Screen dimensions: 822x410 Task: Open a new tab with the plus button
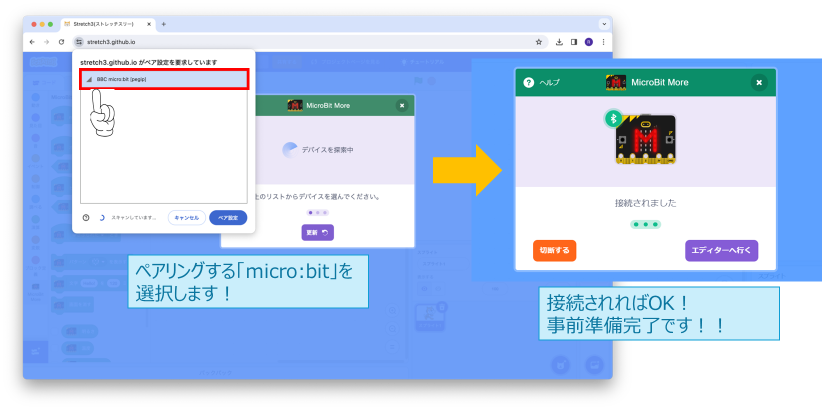[164, 24]
